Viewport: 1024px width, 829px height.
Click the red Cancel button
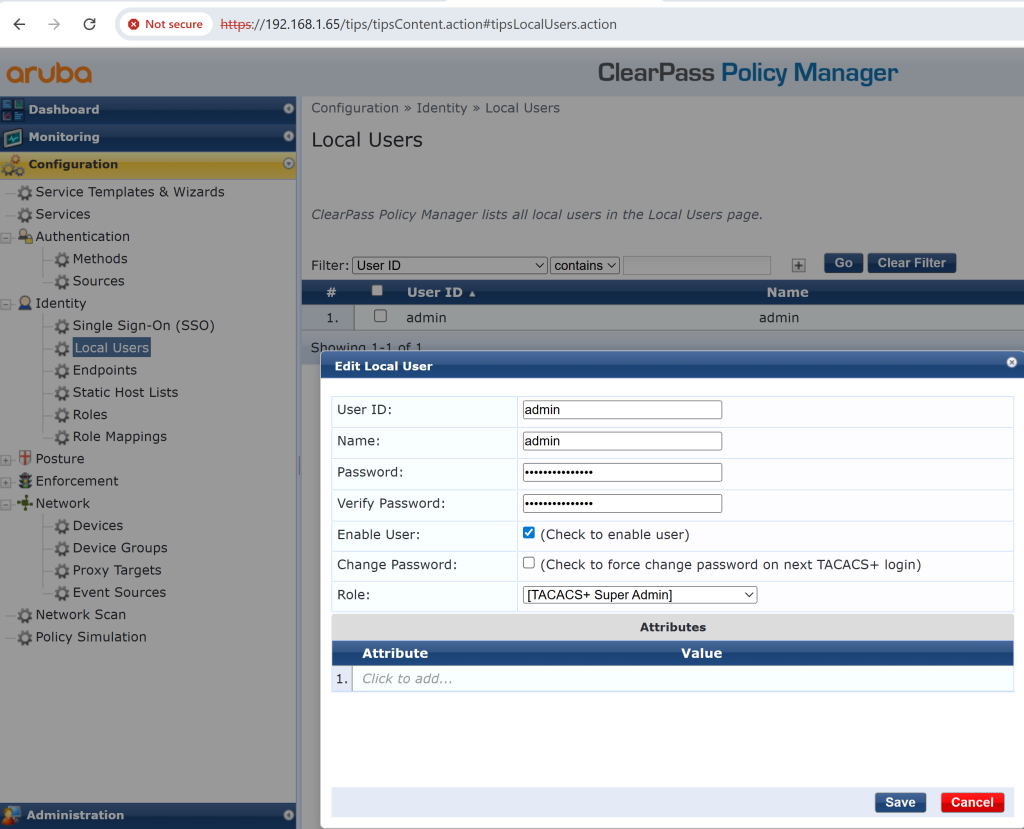tap(971, 802)
